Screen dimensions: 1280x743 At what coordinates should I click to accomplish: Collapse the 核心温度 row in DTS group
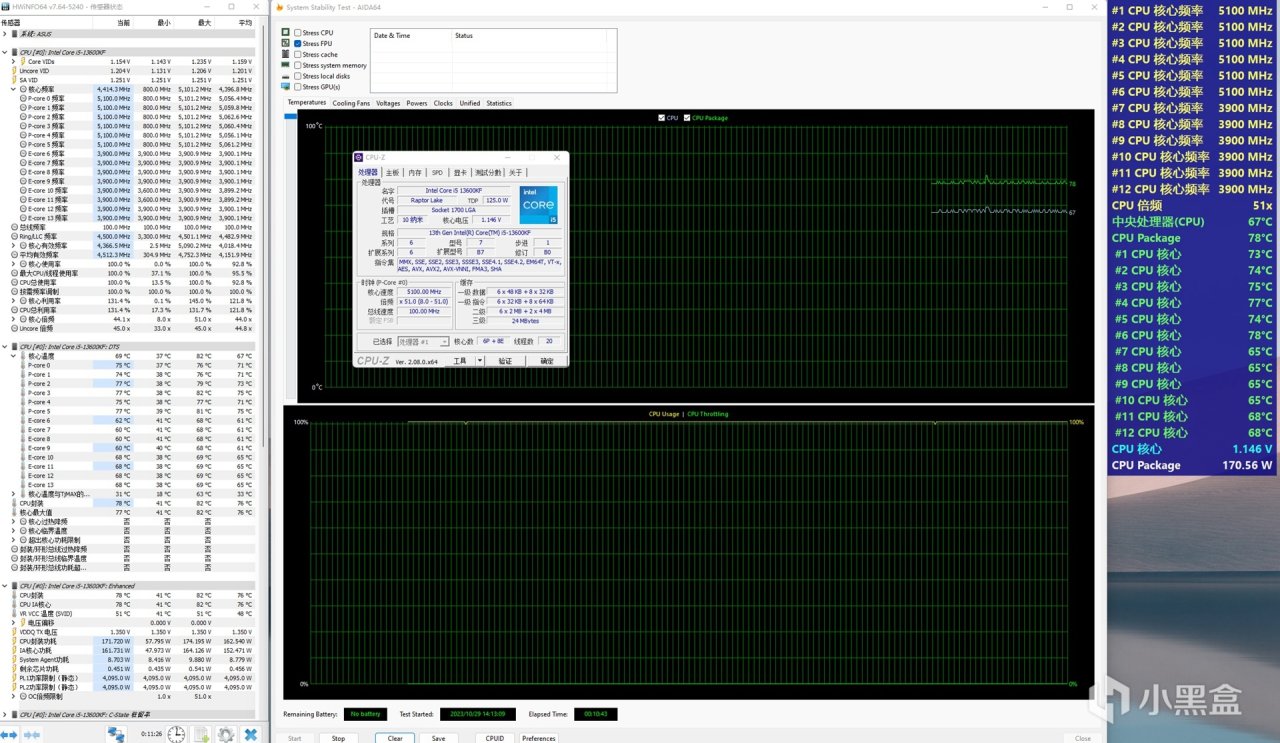(14, 356)
